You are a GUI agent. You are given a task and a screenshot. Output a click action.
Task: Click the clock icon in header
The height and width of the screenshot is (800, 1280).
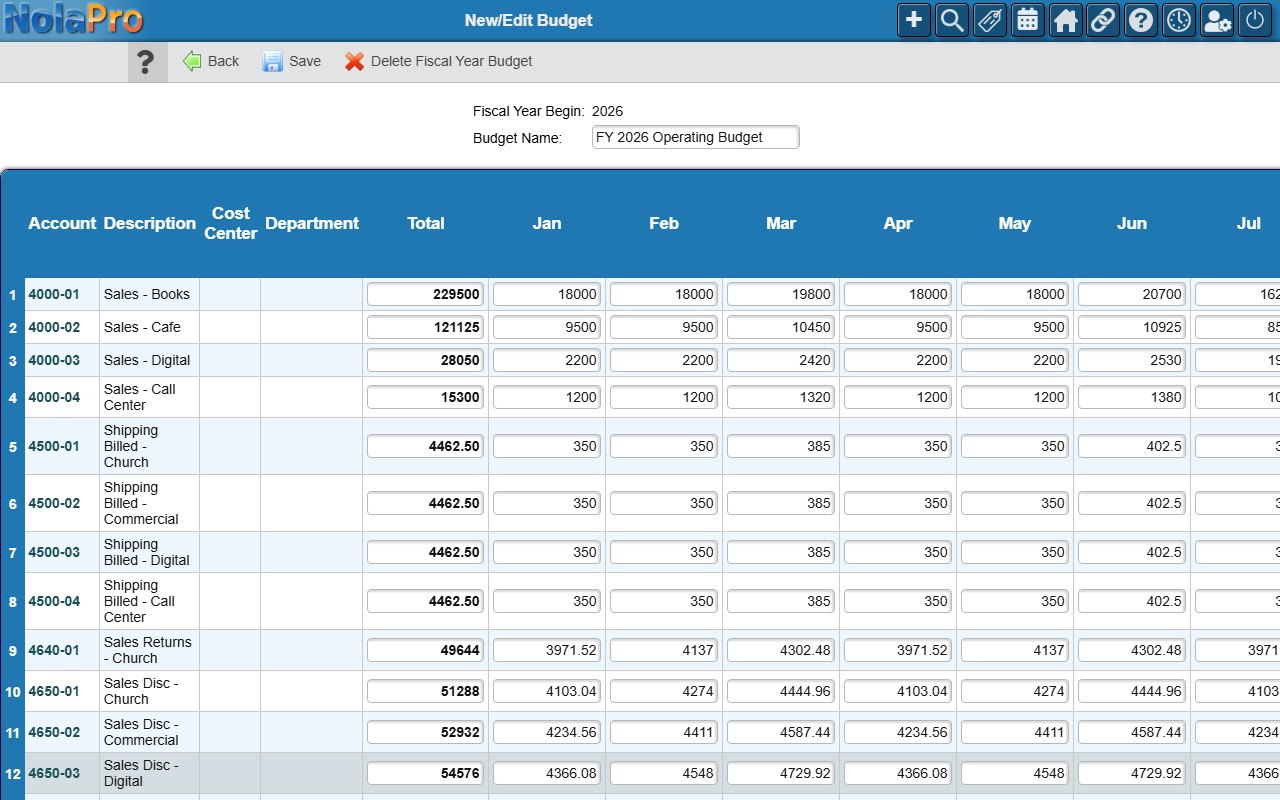(1179, 20)
